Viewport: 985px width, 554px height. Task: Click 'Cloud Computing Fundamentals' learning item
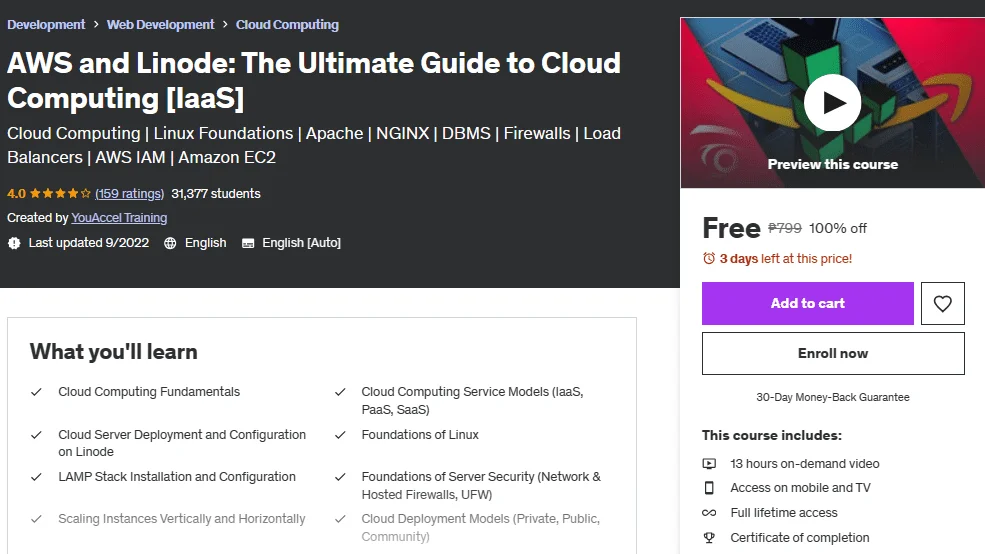click(149, 392)
